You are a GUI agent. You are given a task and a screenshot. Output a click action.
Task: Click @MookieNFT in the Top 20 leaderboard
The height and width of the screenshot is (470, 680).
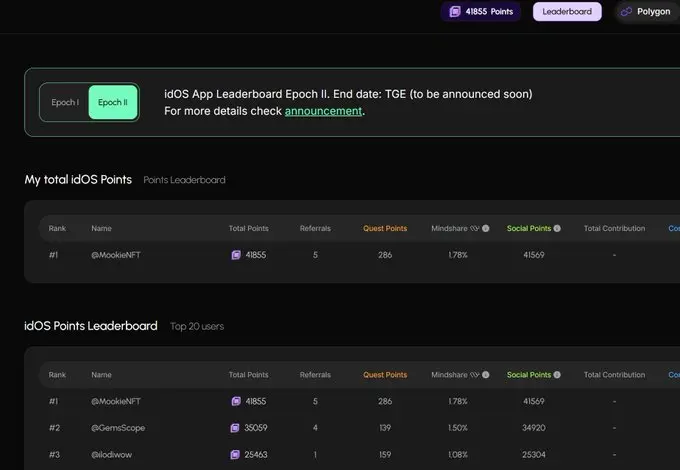116,401
